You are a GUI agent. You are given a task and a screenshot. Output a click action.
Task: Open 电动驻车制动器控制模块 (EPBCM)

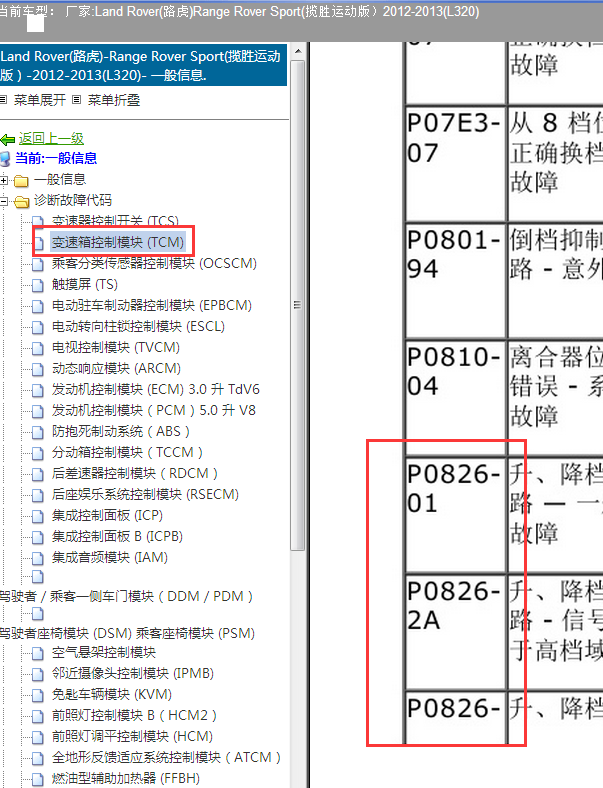click(152, 306)
